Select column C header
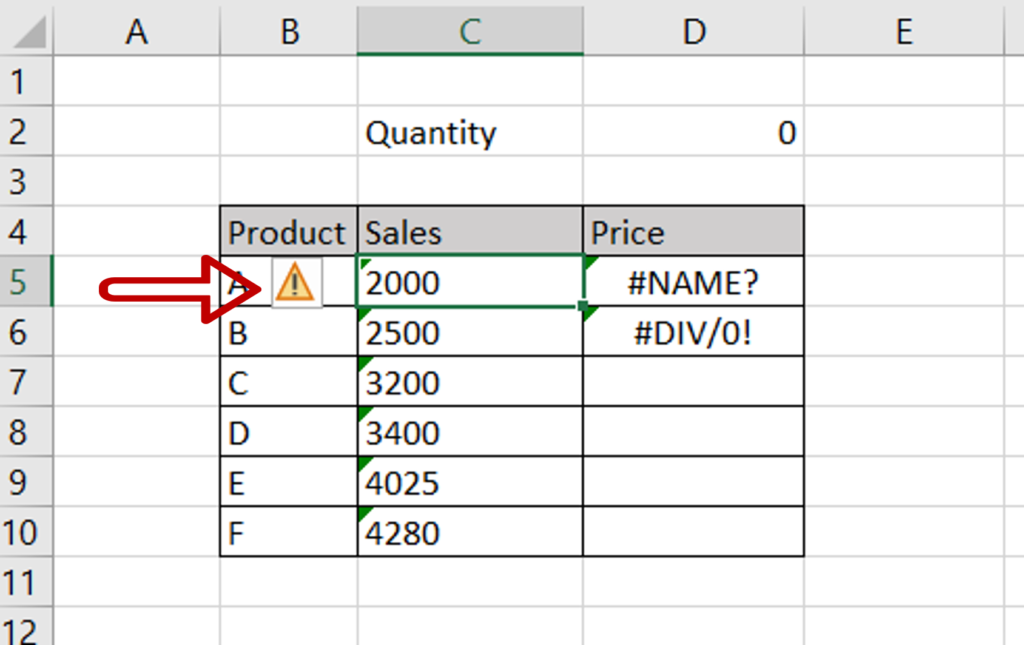Screen dimensions: 1024x645 (x=470, y=29)
